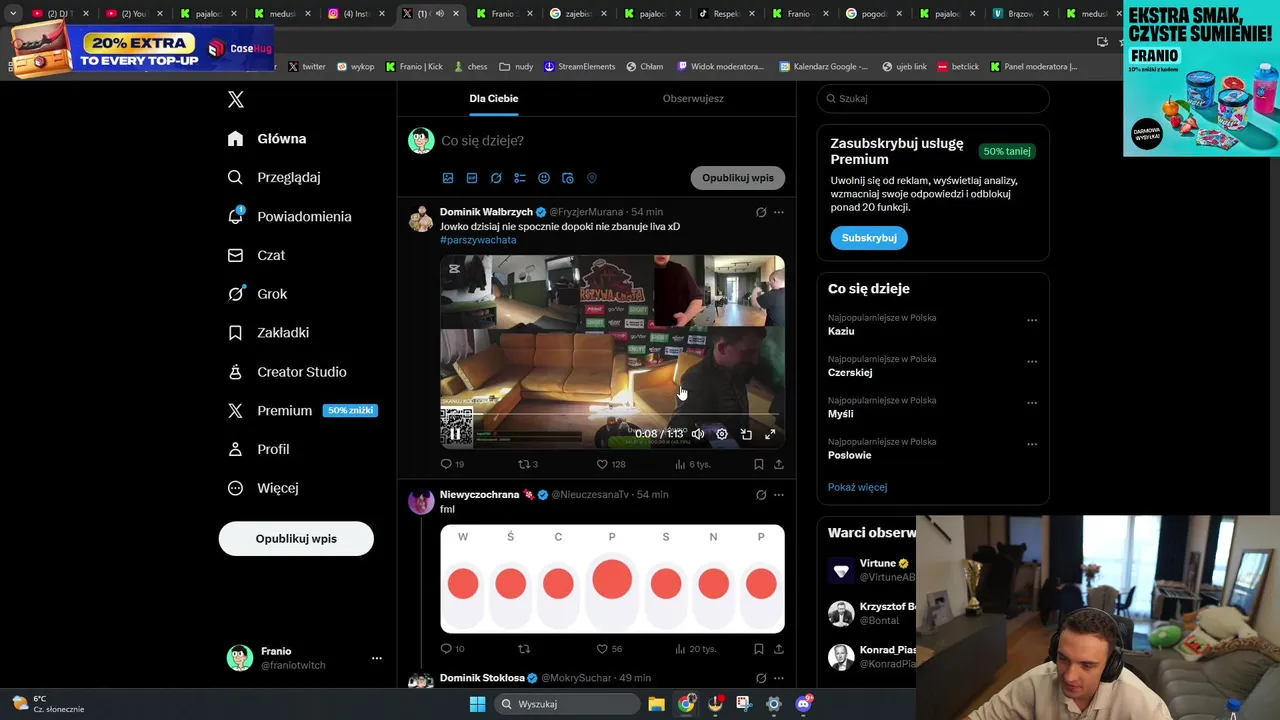Open #parszywachata hashtag link
Viewport: 1280px width, 720px height.
click(478, 240)
